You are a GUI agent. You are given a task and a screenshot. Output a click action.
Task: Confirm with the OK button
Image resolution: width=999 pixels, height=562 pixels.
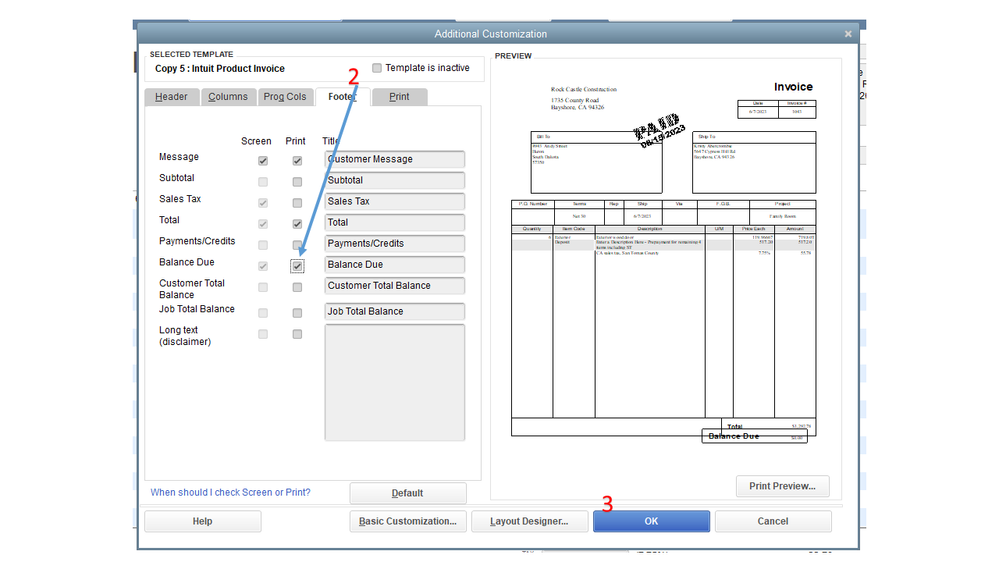(x=651, y=521)
